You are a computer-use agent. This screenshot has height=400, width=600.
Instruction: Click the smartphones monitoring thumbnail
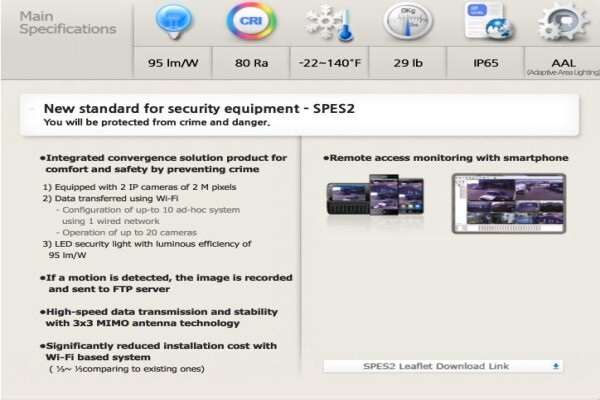375,195
